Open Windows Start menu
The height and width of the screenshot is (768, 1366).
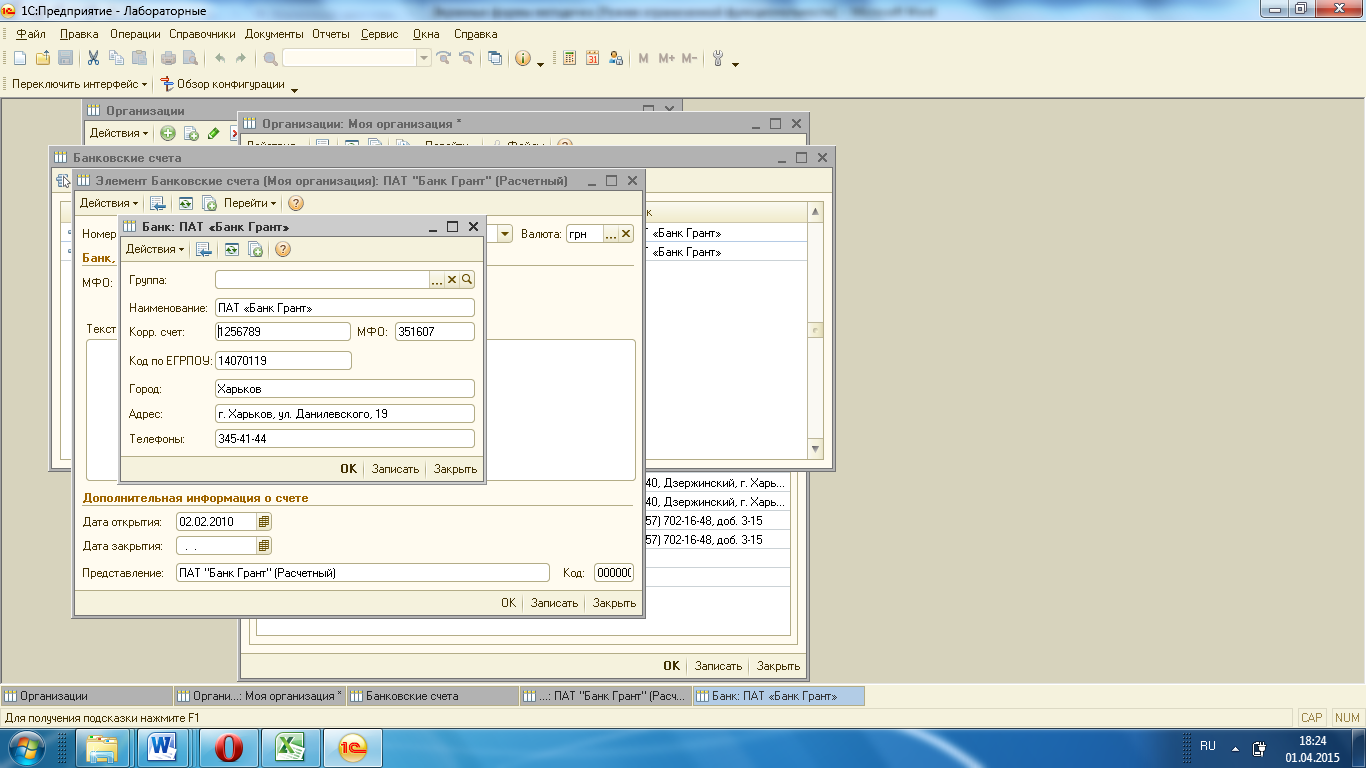point(29,747)
